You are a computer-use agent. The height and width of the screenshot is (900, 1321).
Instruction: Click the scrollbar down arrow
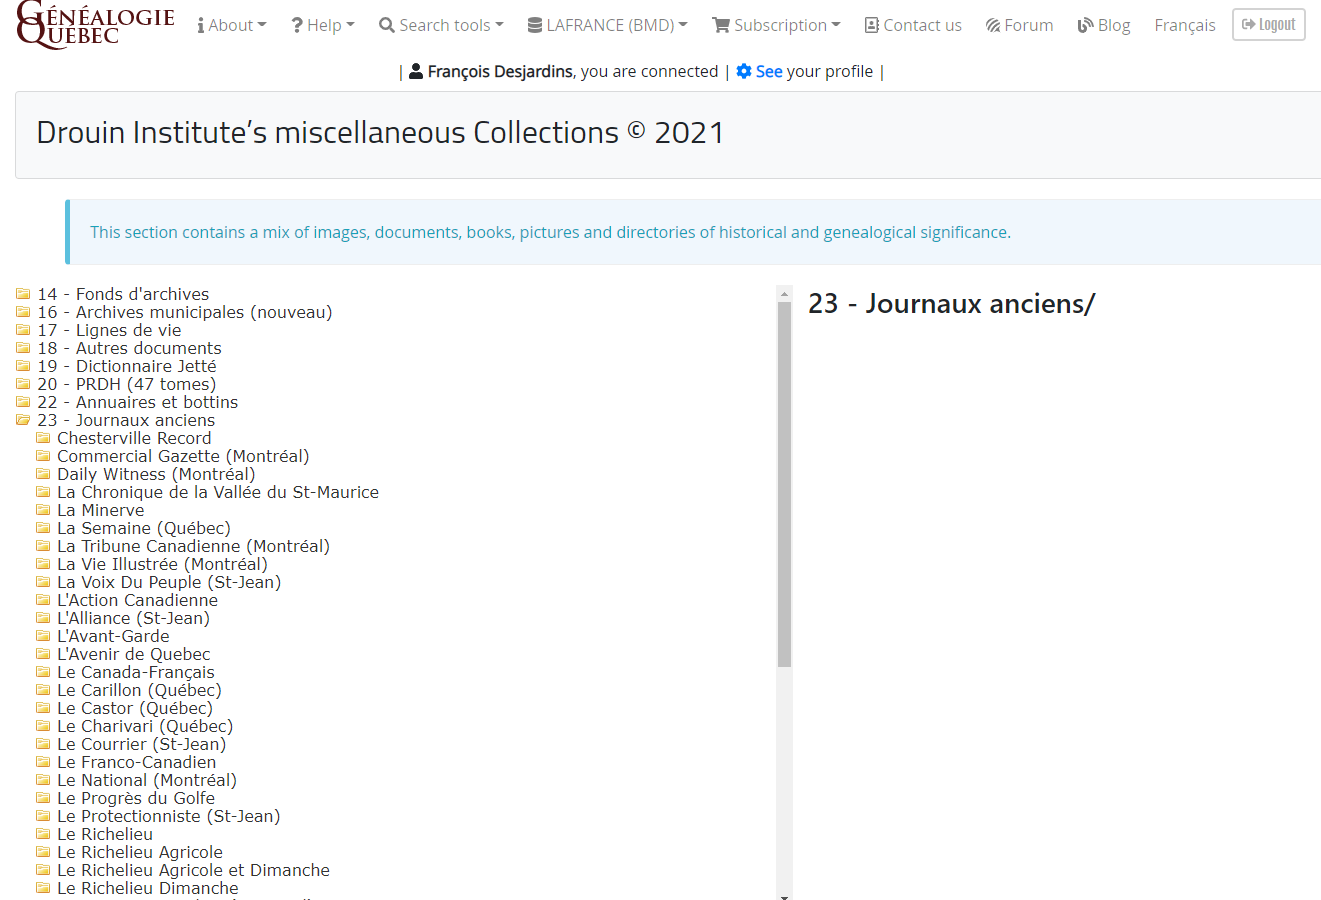coord(784,897)
